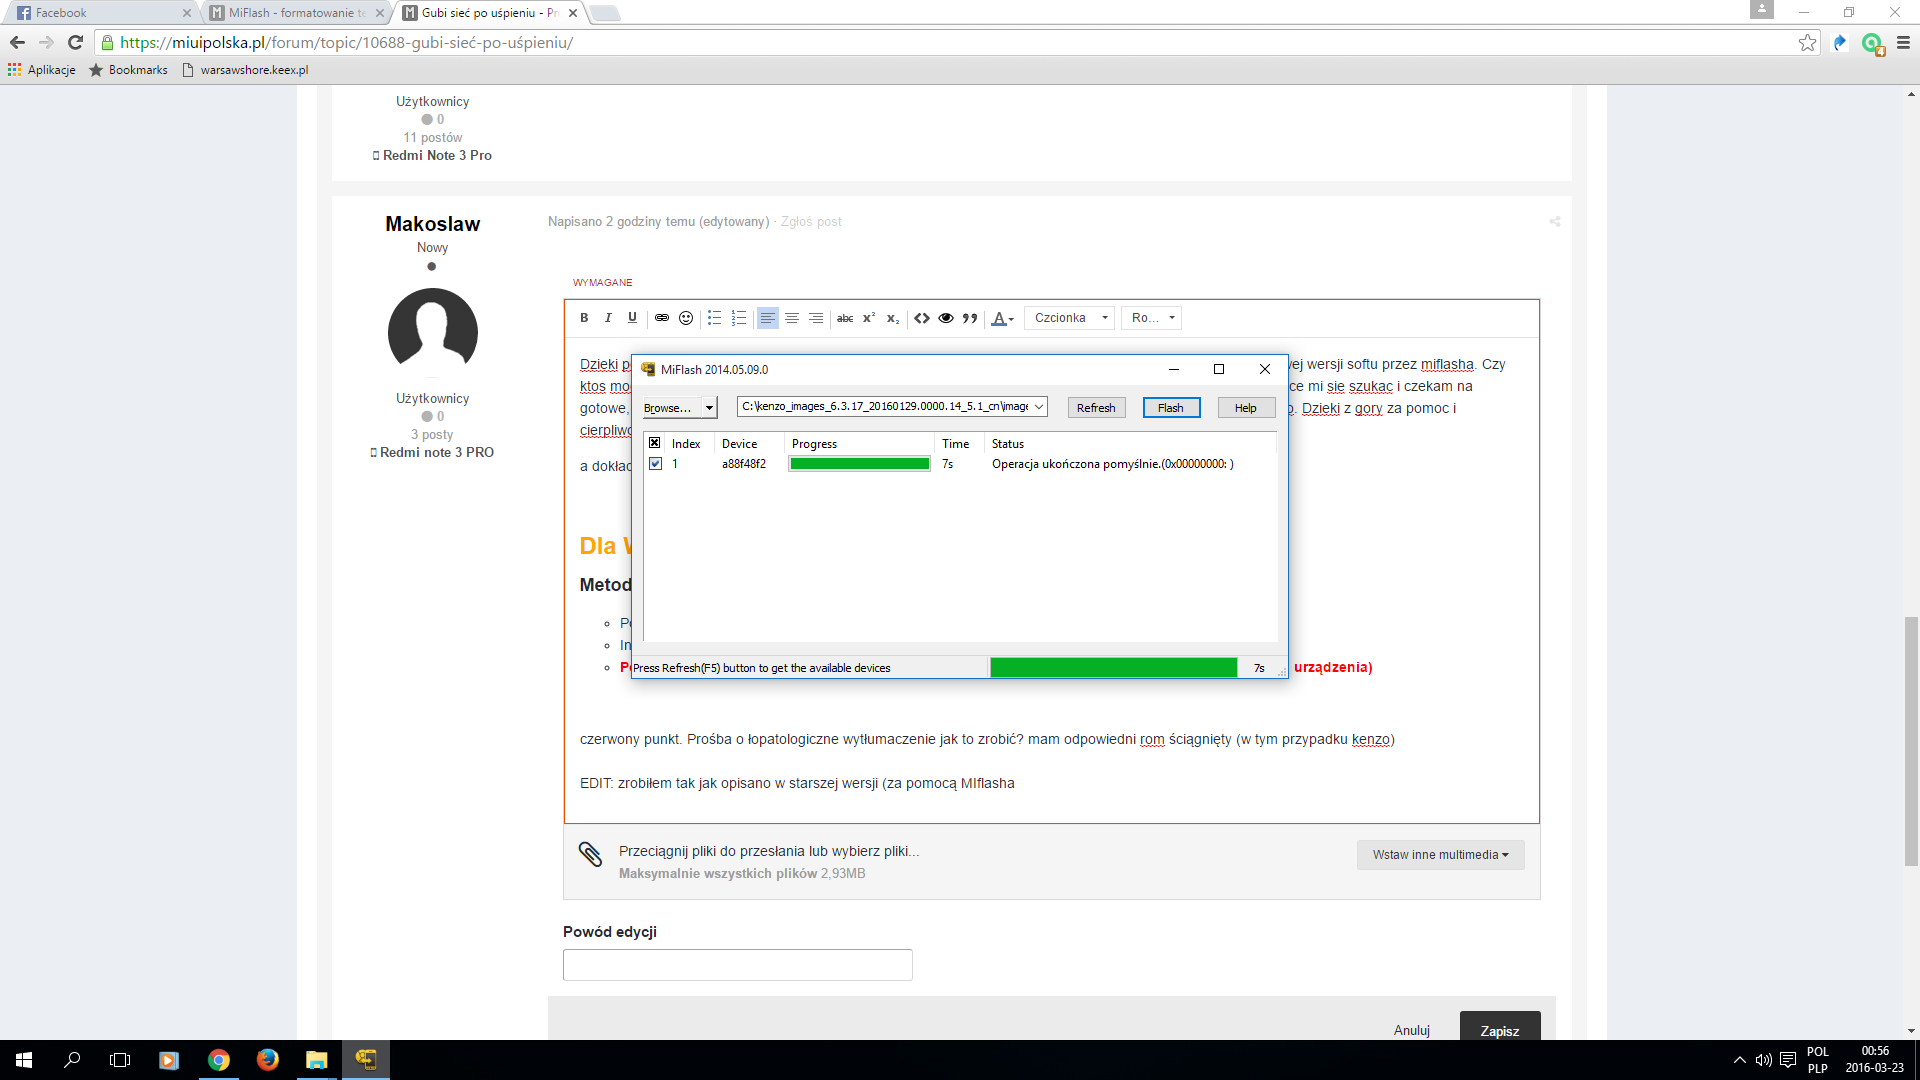Switch to the Facebook browser tab
The width and height of the screenshot is (1920, 1080).
point(100,13)
